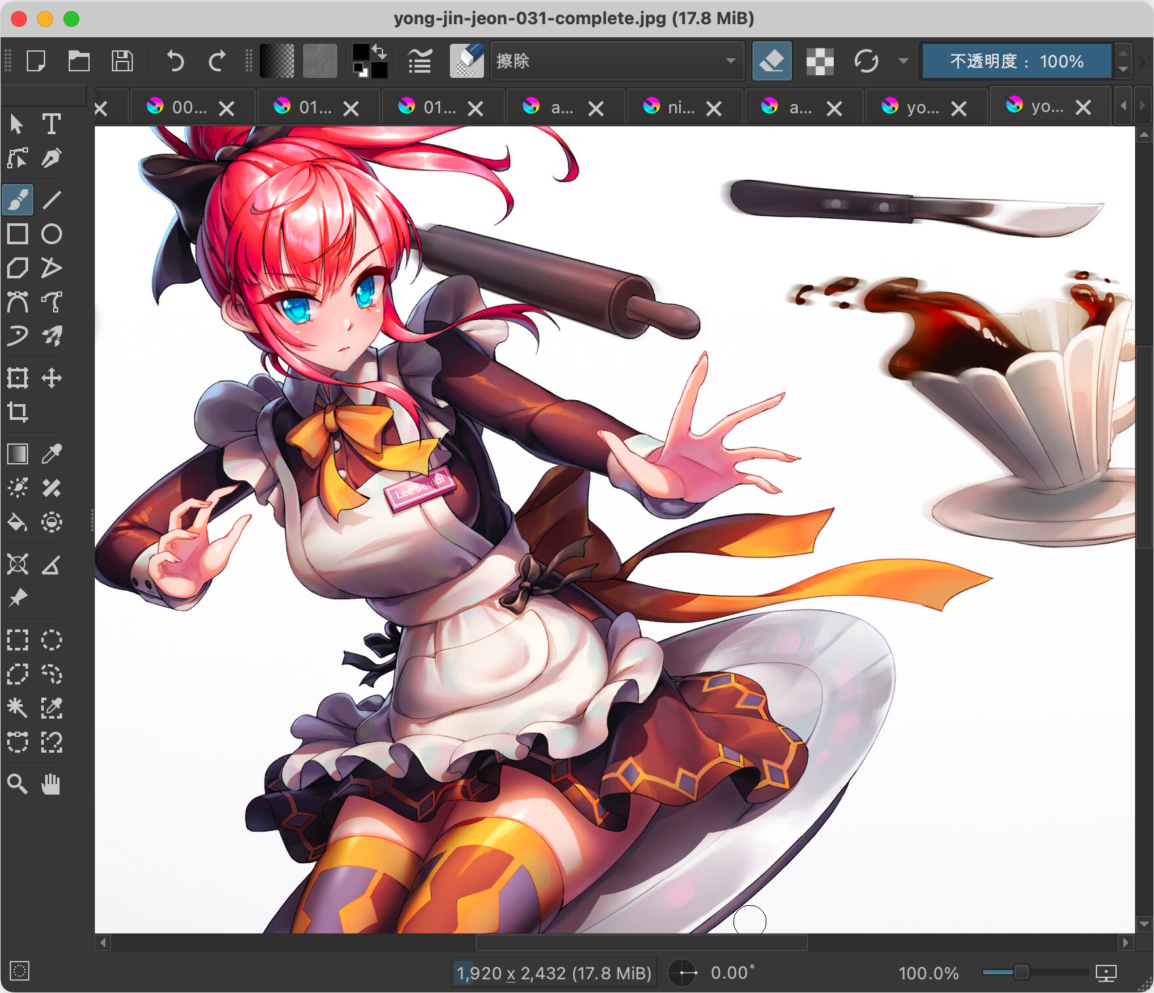Image resolution: width=1154 pixels, height=993 pixels.
Task: Open the 擦除 blending mode dropdown
Action: pos(615,60)
